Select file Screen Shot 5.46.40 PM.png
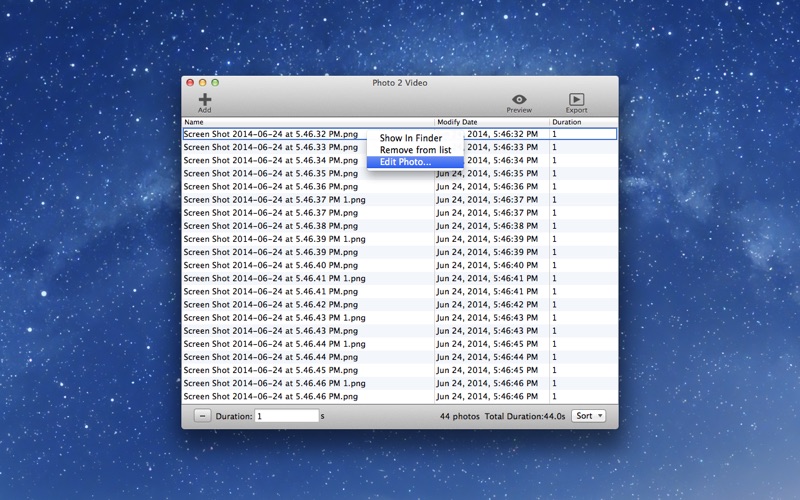The height and width of the screenshot is (500, 800). (x=271, y=265)
